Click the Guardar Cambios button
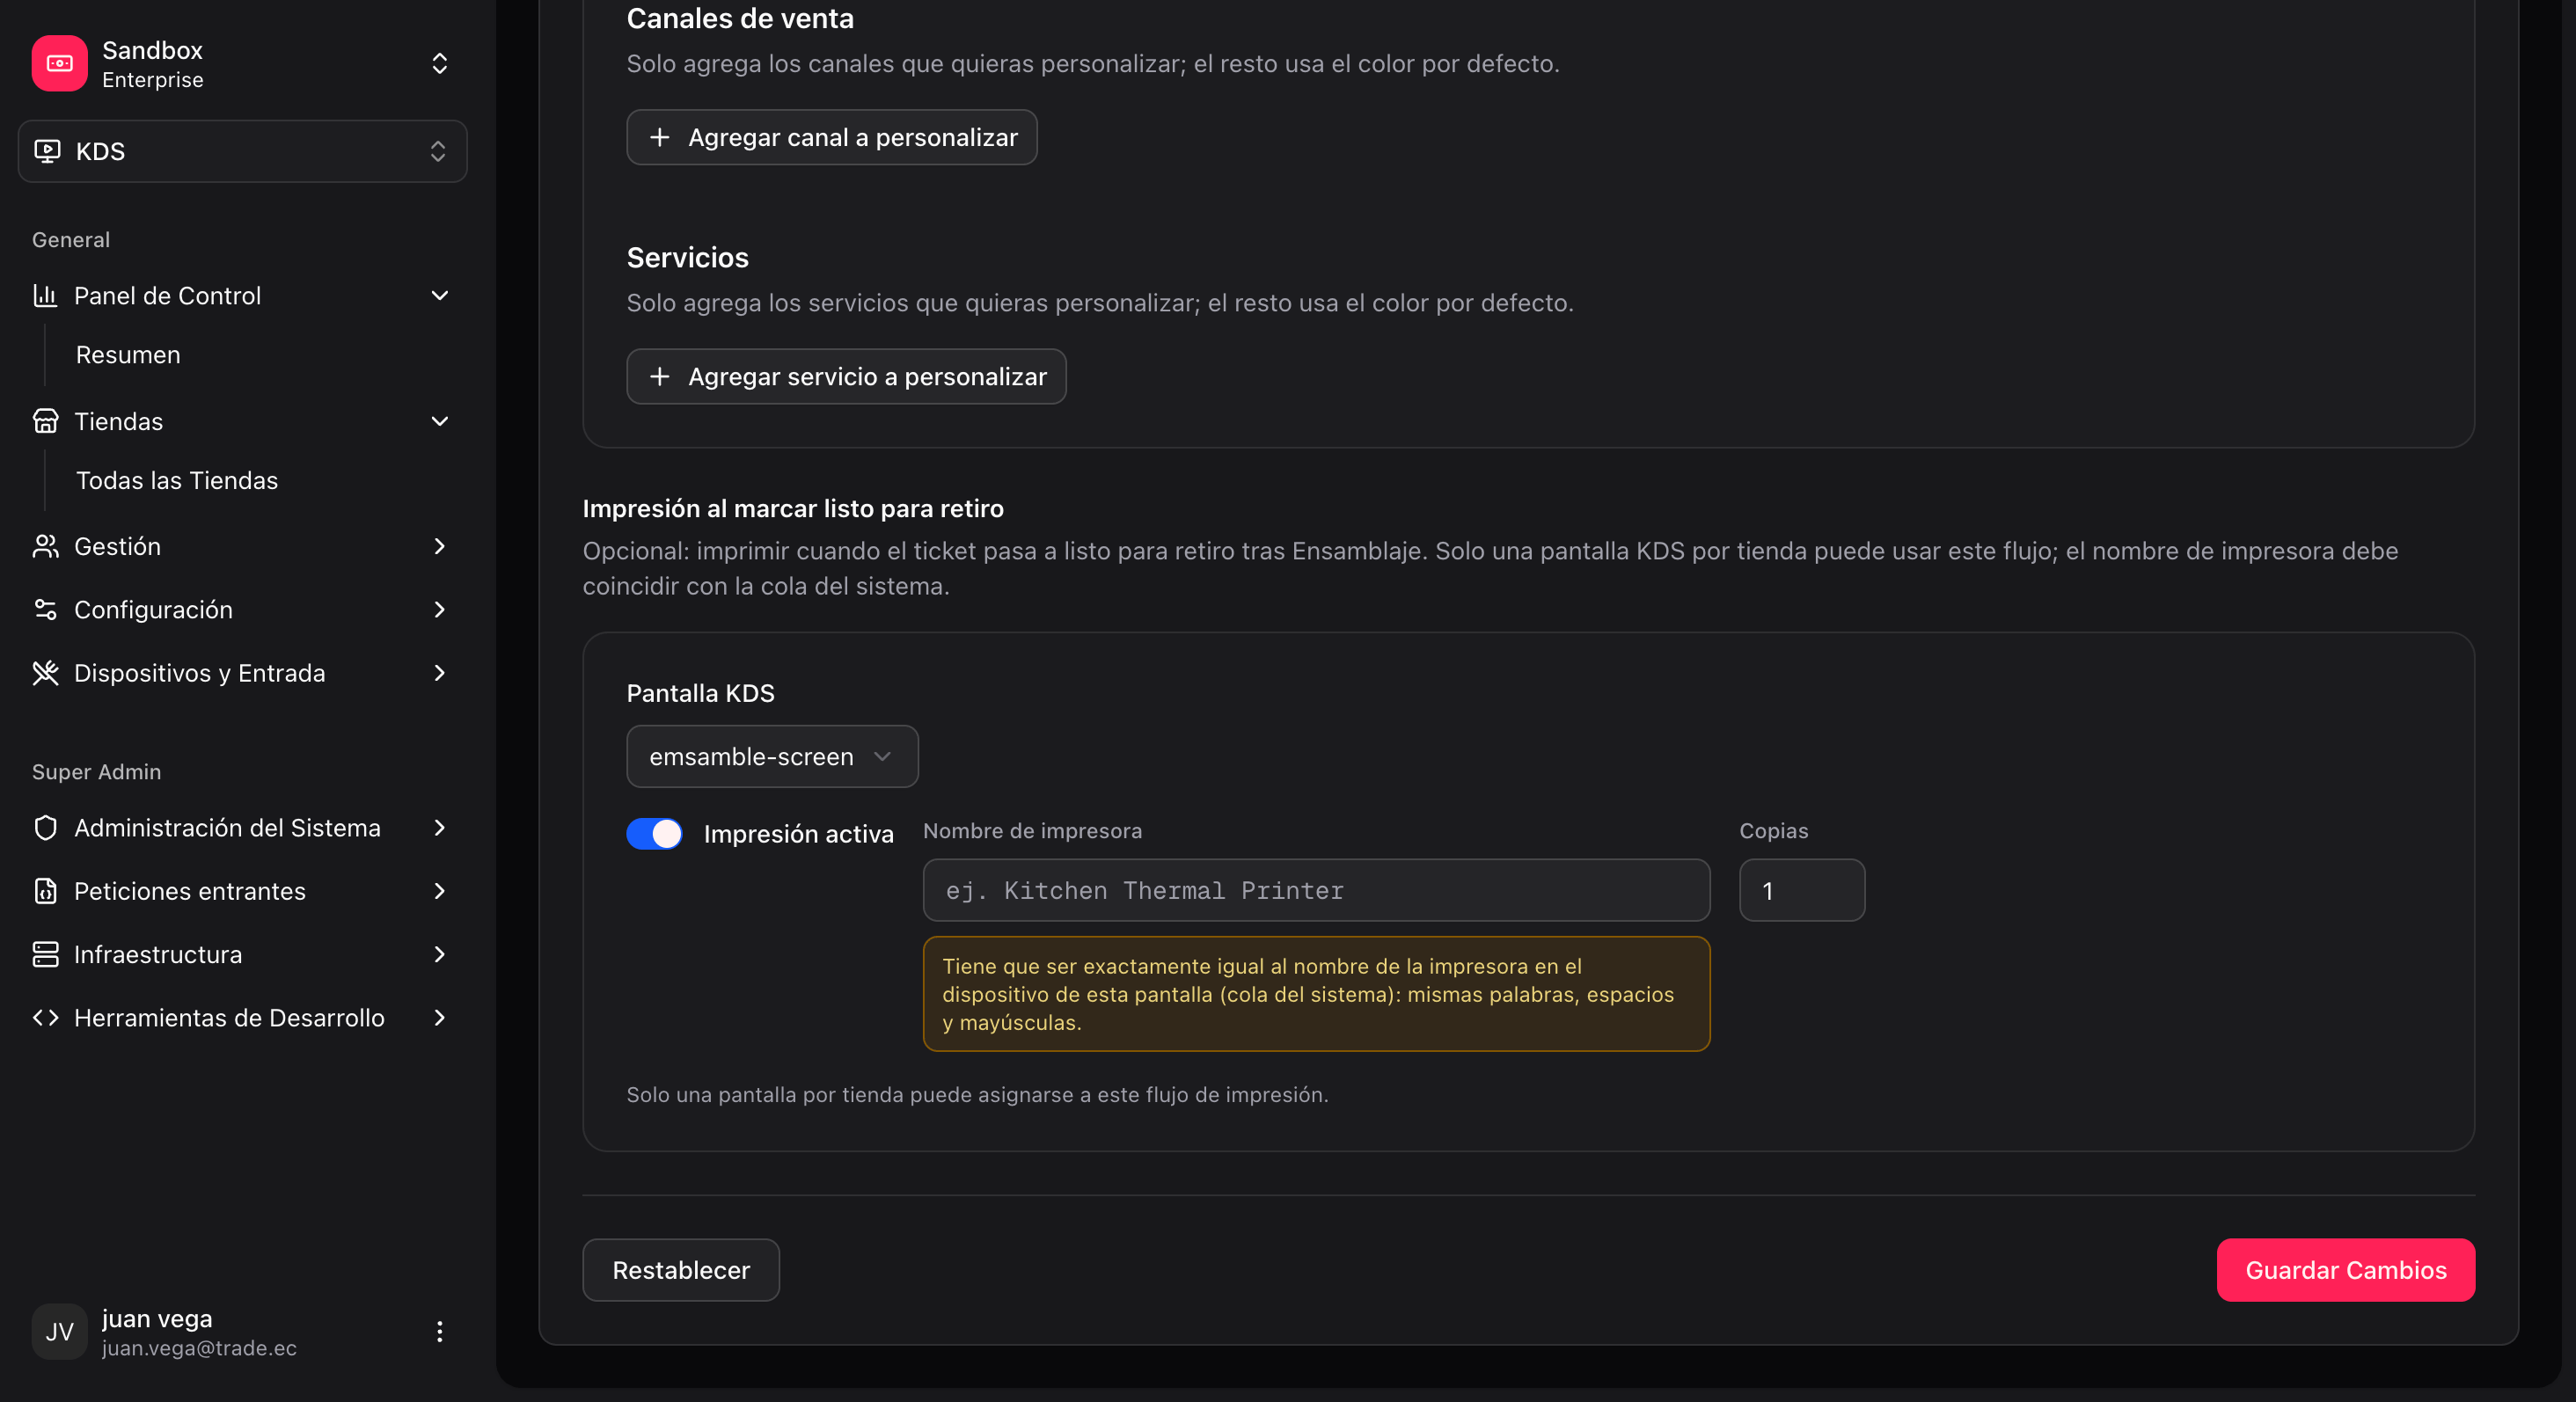The image size is (2576, 1402). tap(2346, 1270)
